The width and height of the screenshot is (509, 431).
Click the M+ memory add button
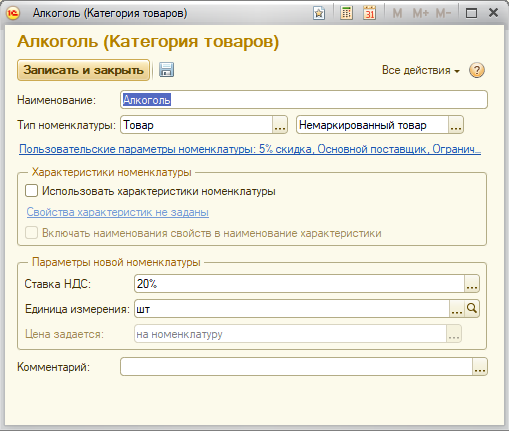[420, 13]
